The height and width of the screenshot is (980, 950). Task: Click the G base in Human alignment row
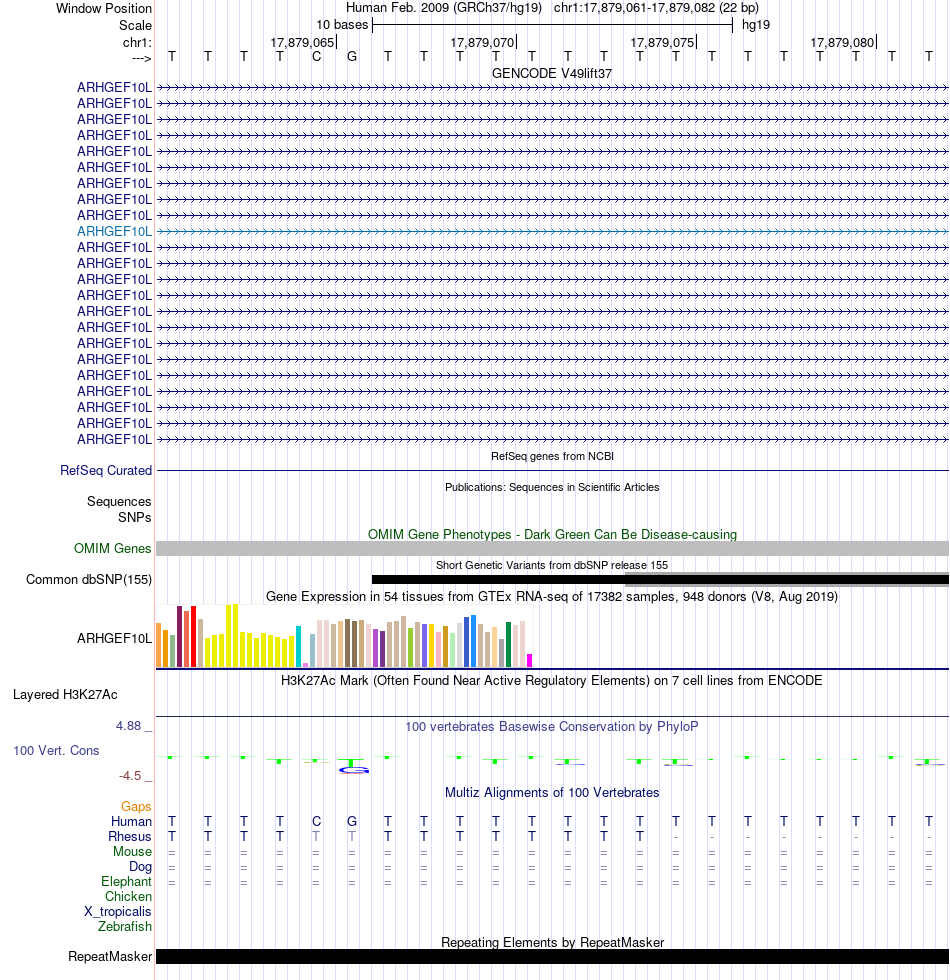click(352, 821)
